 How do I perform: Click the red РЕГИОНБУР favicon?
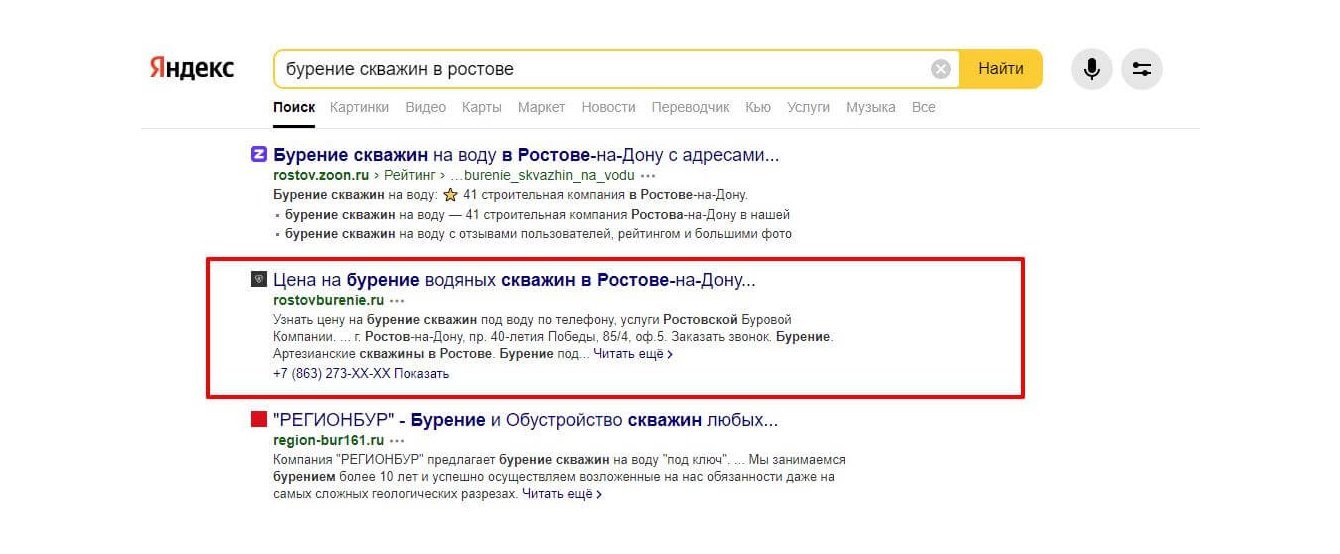pyautogui.click(x=258, y=419)
